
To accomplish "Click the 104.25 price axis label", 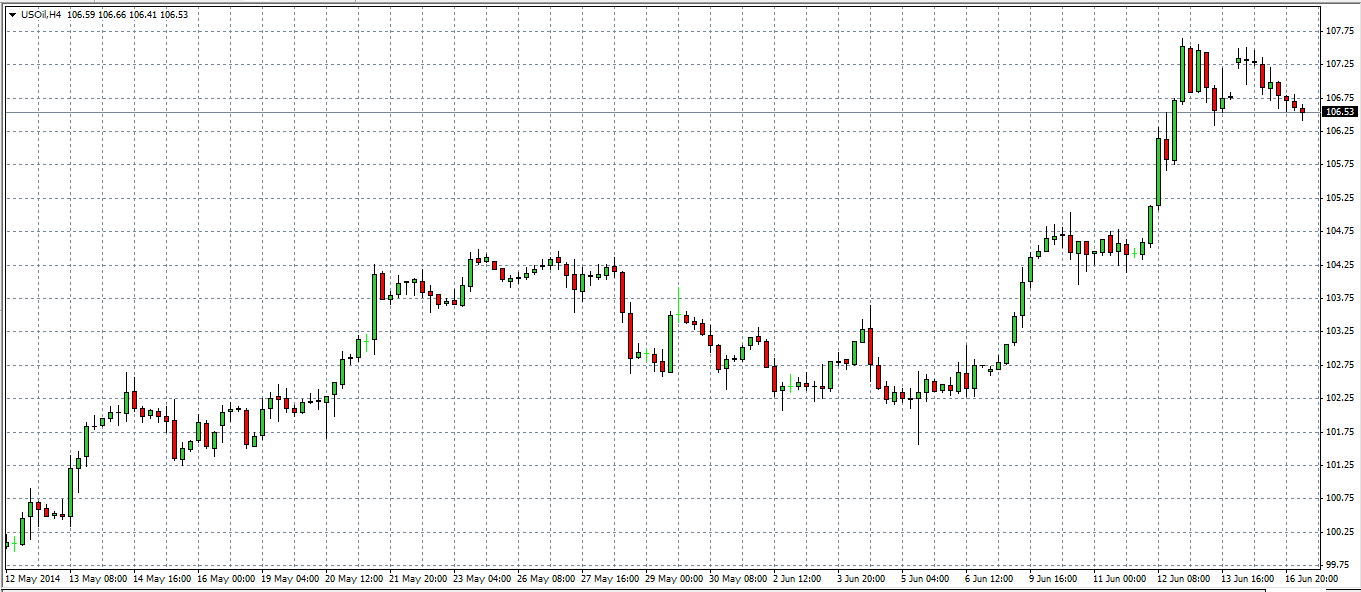I will (x=1340, y=265).
